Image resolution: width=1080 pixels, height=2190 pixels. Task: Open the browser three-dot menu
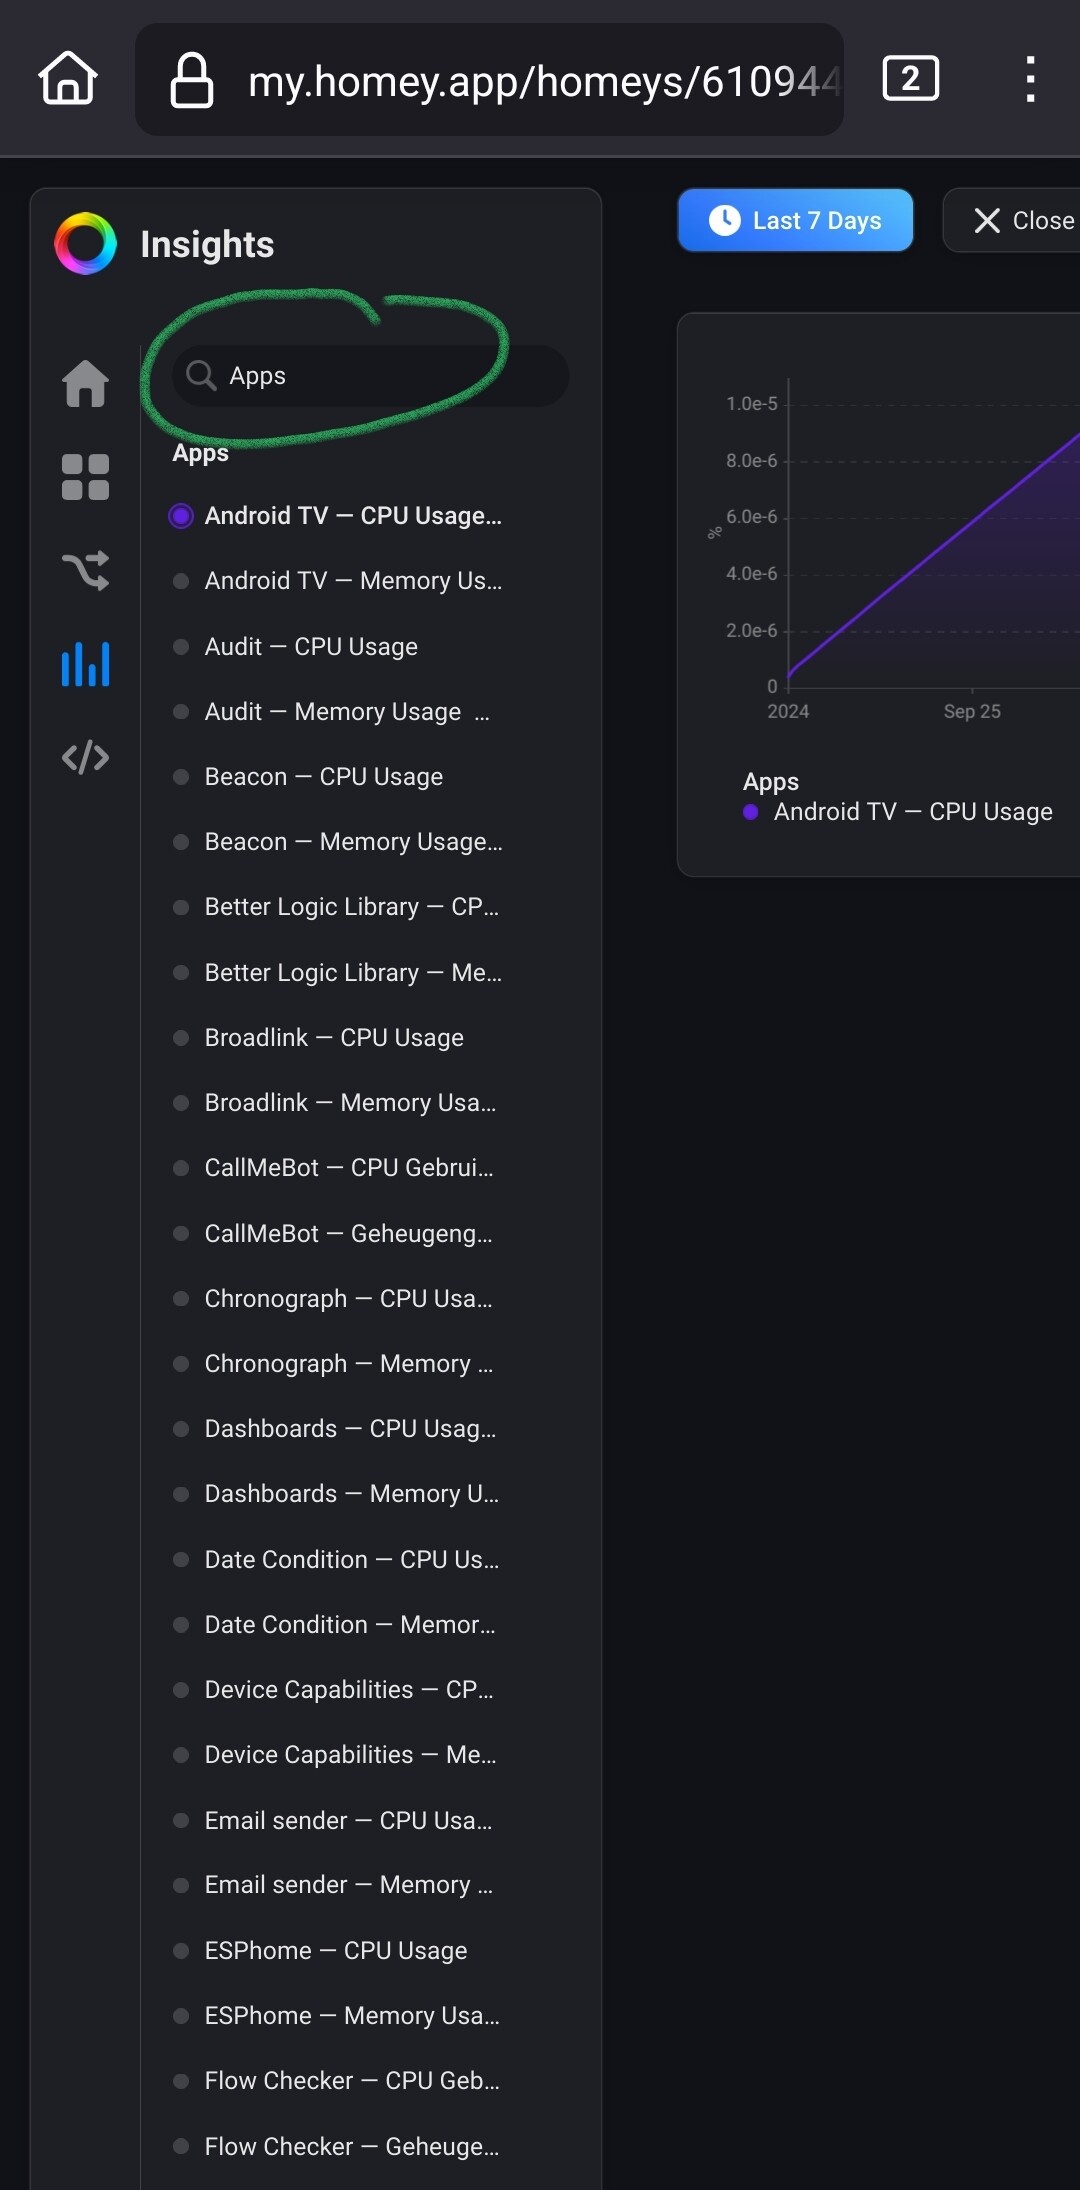[1030, 79]
